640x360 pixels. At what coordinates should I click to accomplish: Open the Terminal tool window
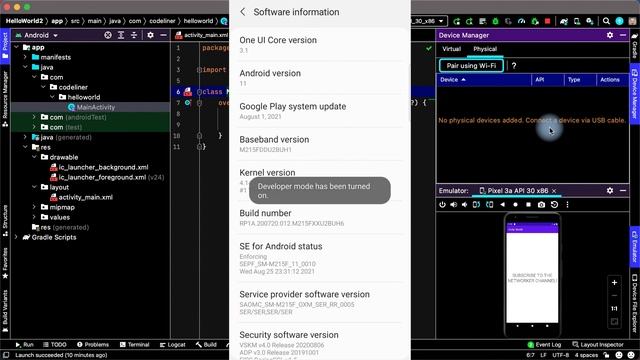[x=135, y=344]
